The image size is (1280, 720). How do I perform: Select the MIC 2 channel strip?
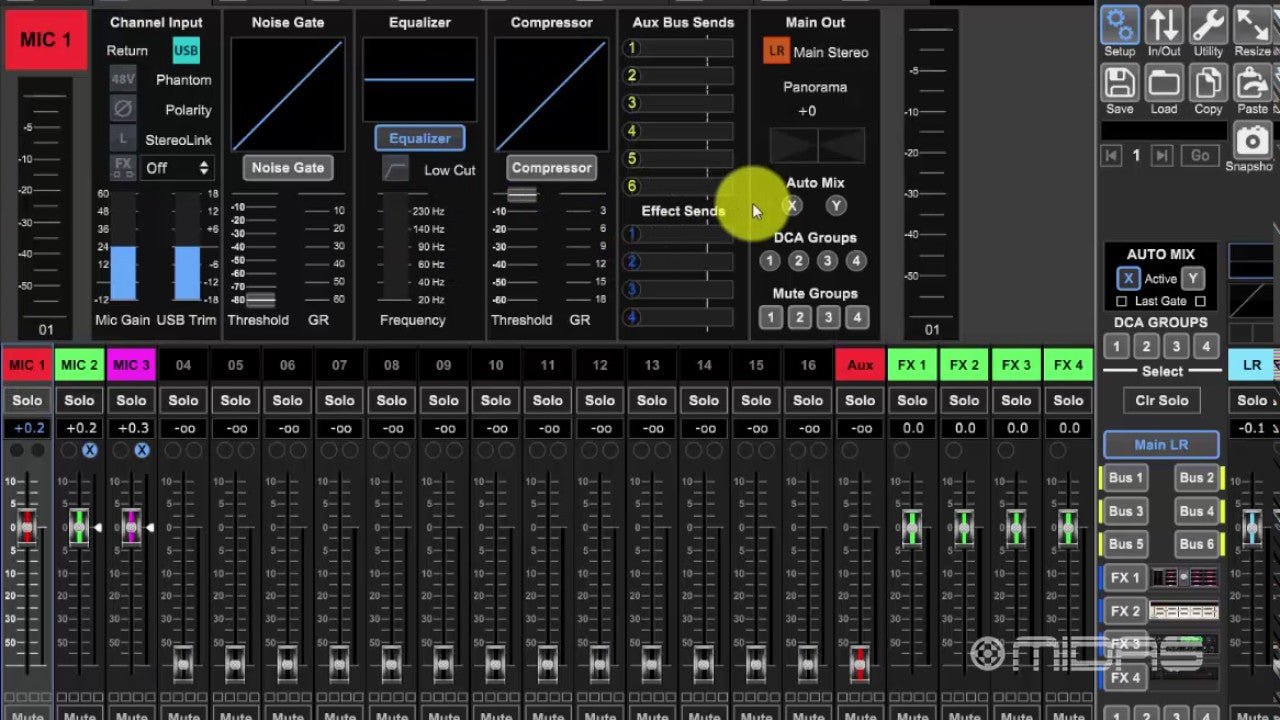click(79, 365)
